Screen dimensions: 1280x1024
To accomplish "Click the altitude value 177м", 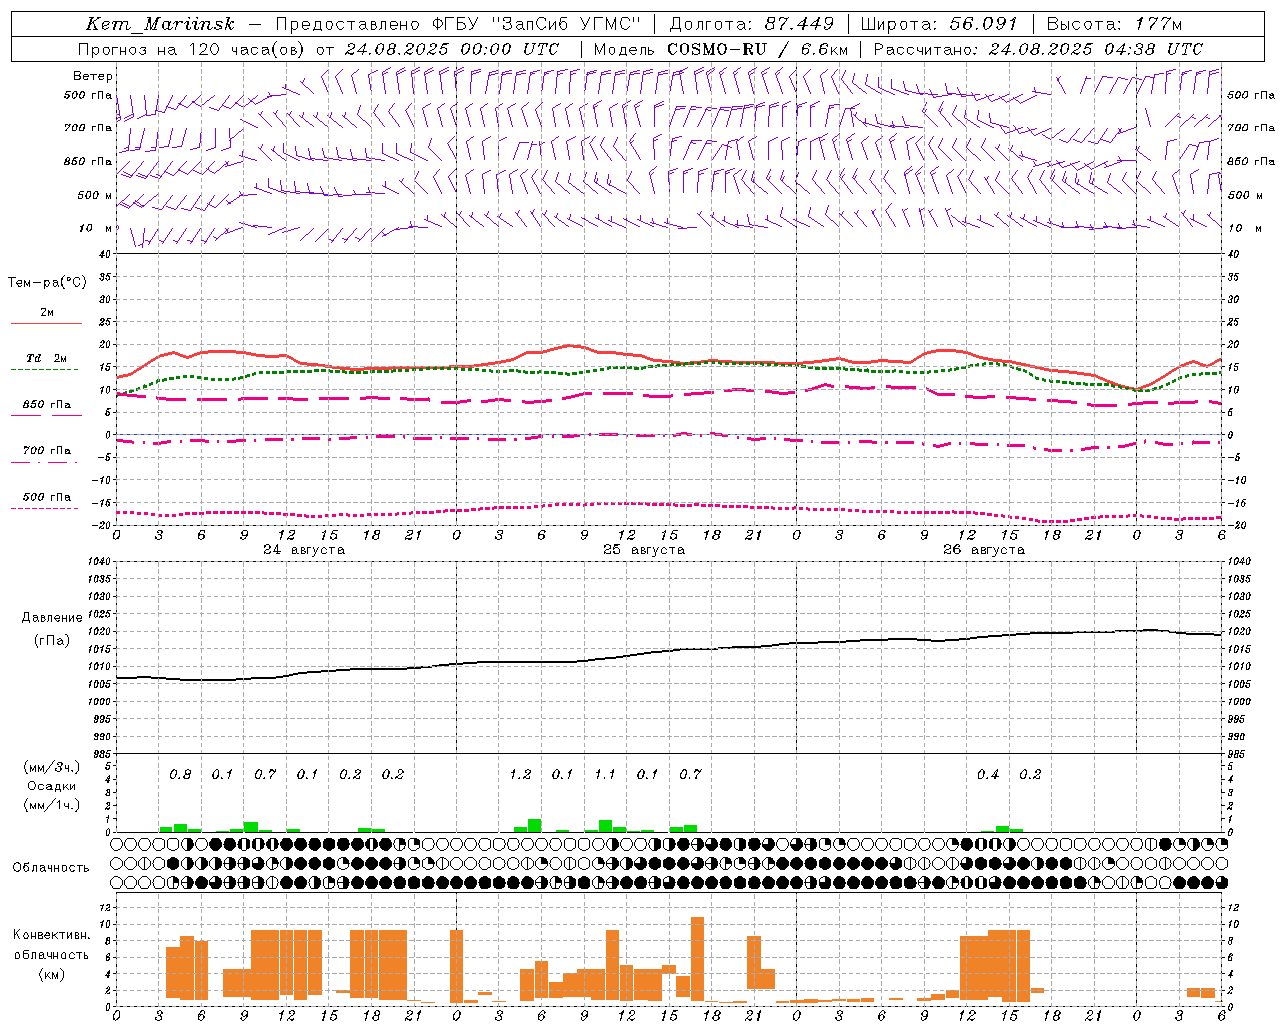I will point(1161,24).
